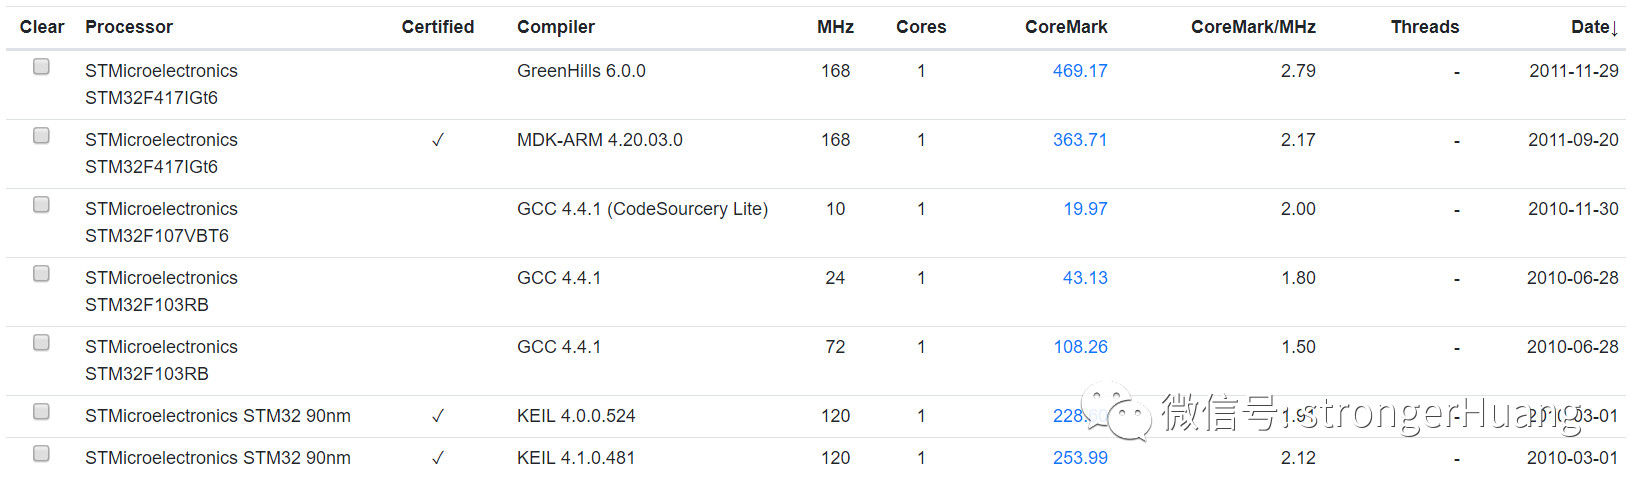Click the 19.97 CoreMark score link

(x=1085, y=209)
